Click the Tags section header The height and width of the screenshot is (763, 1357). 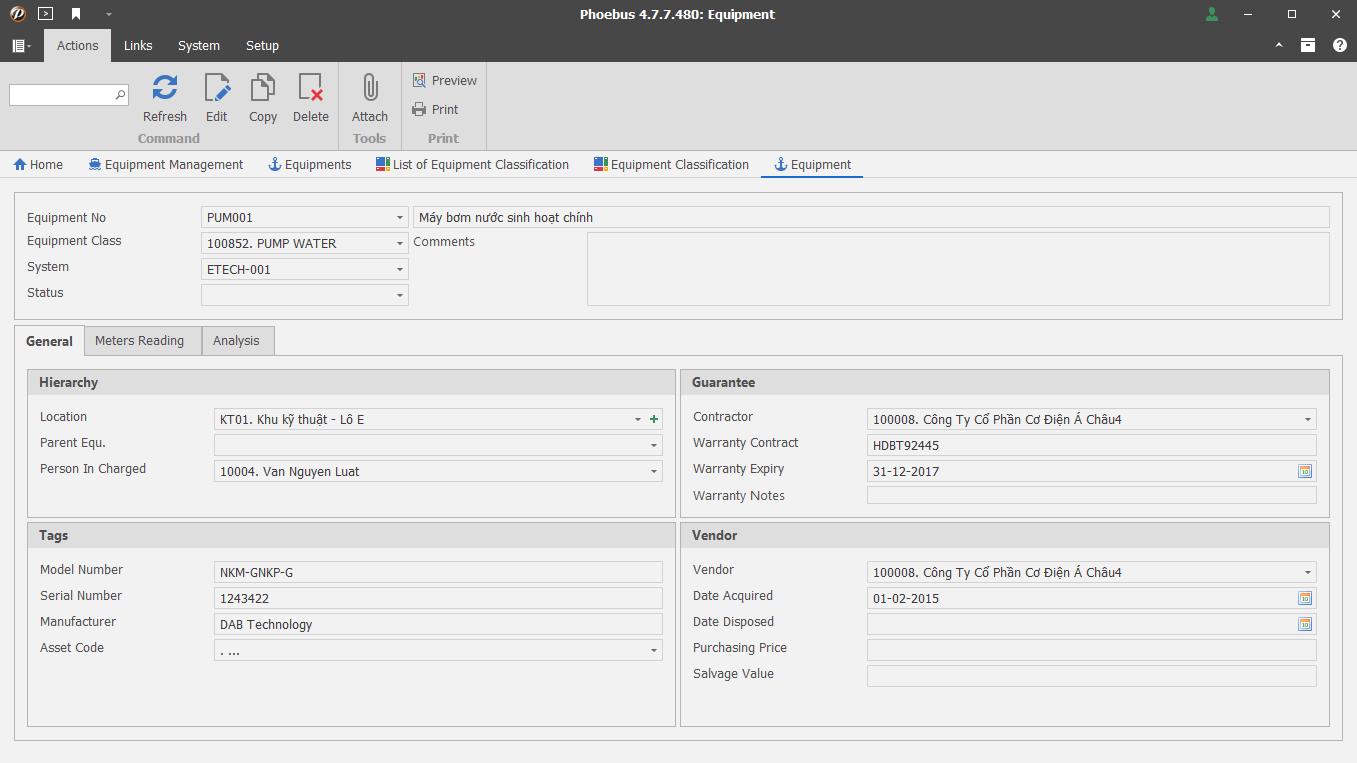[351, 536]
